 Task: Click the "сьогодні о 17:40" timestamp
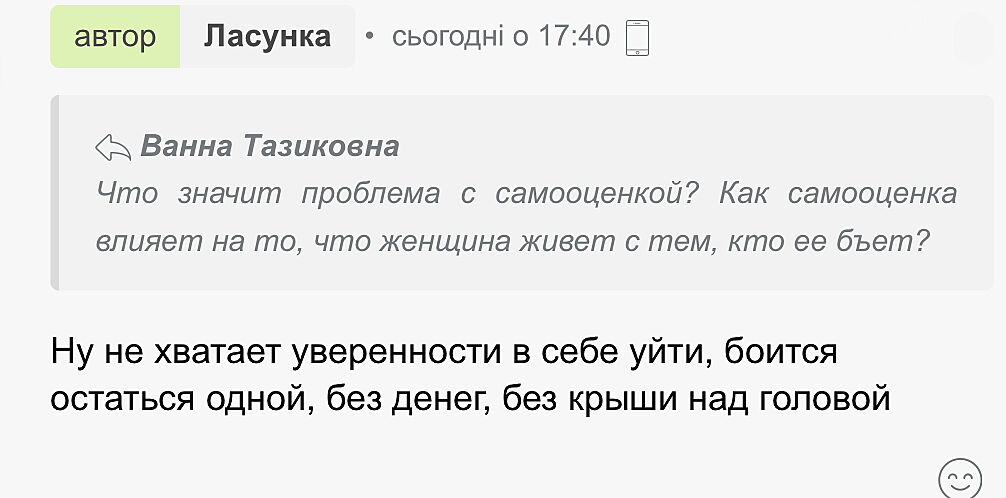[x=500, y=37]
